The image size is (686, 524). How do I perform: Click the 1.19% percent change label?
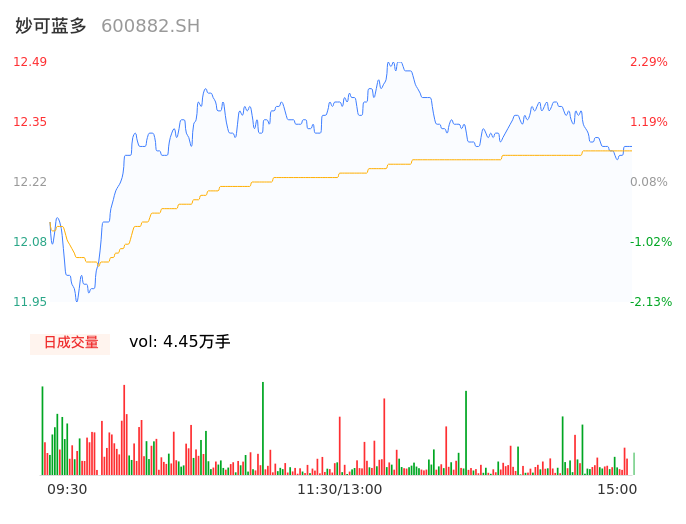click(x=649, y=122)
